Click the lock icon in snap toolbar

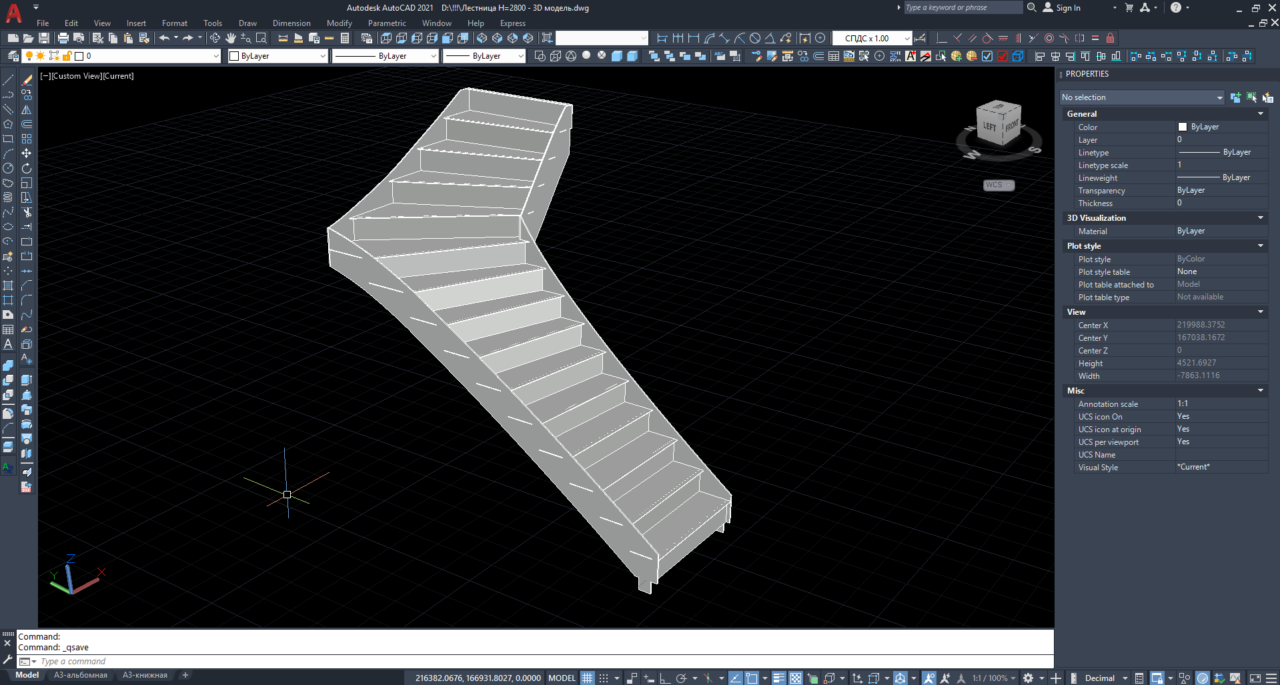coord(1109,38)
